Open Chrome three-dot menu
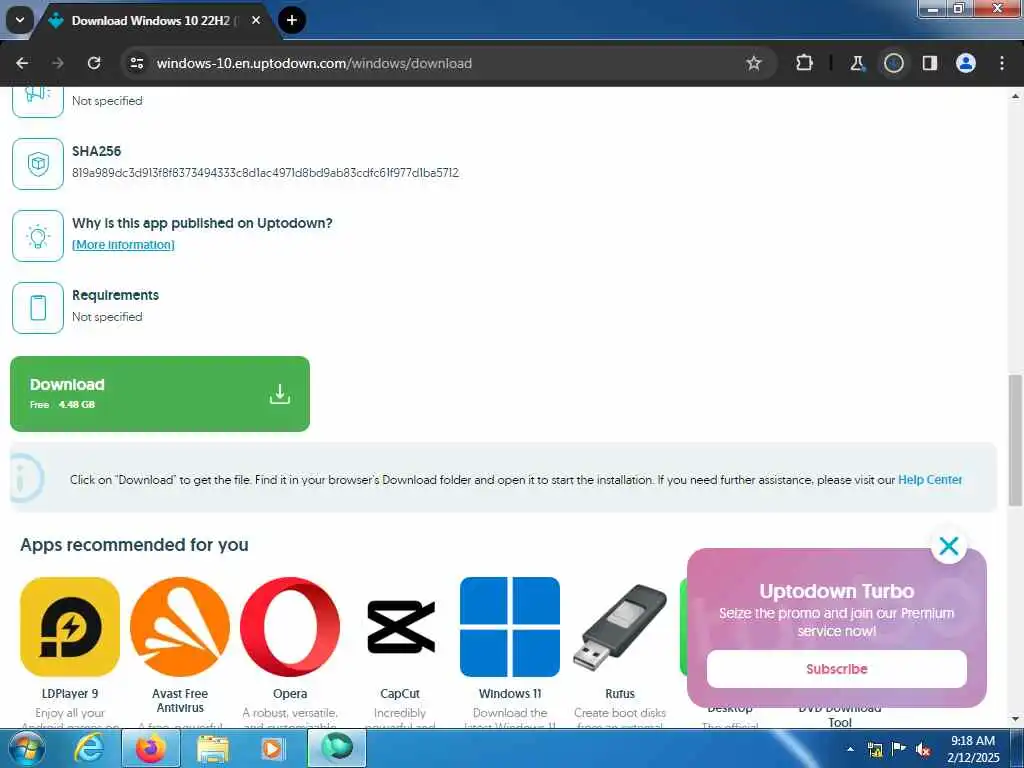Viewport: 1024px width, 768px height. [x=1002, y=63]
